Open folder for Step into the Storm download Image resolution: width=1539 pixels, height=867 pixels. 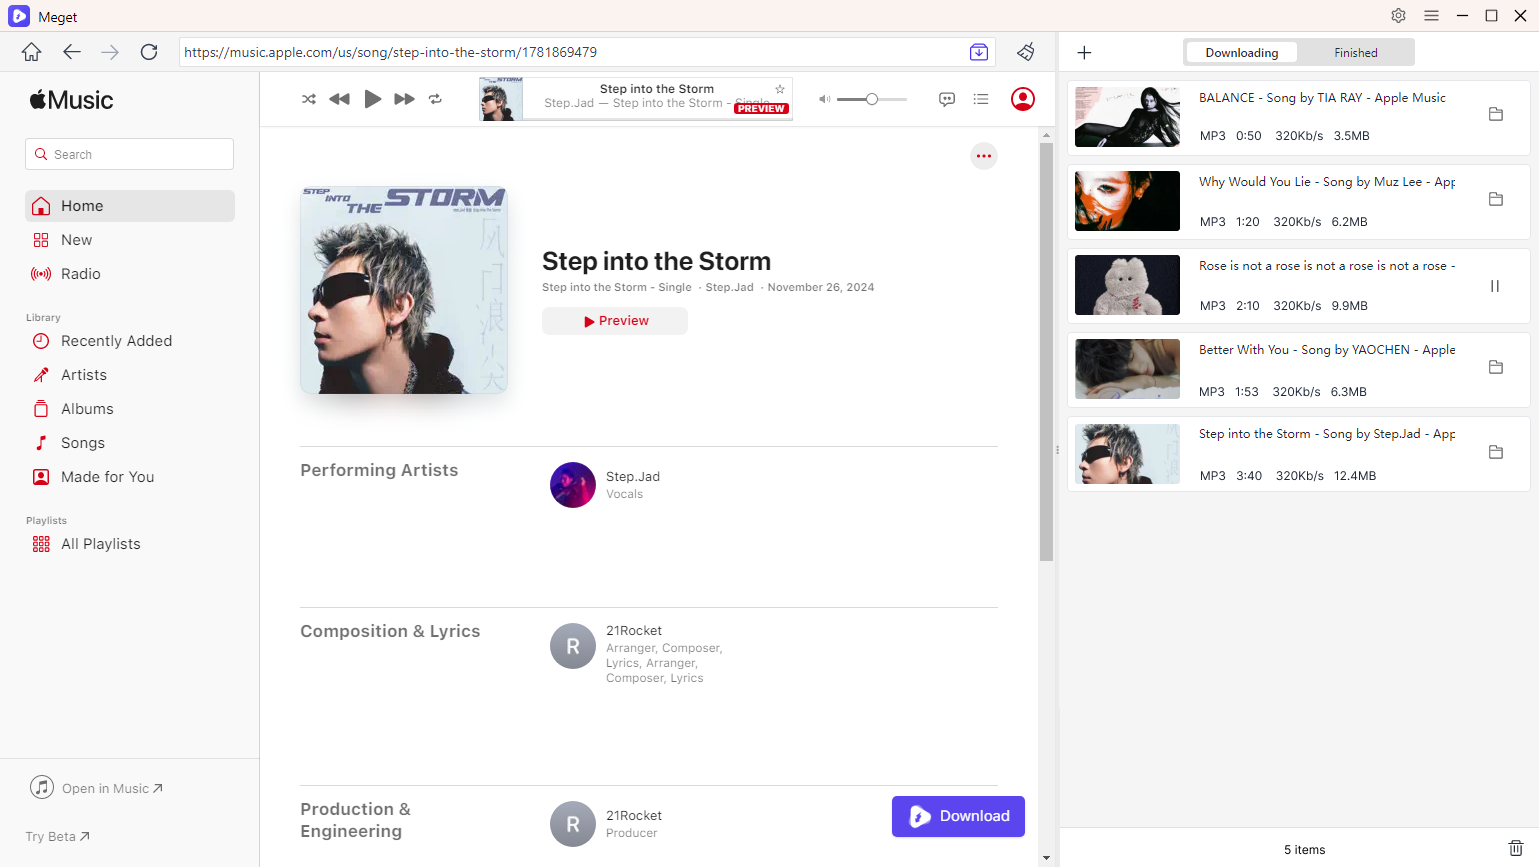(1496, 452)
